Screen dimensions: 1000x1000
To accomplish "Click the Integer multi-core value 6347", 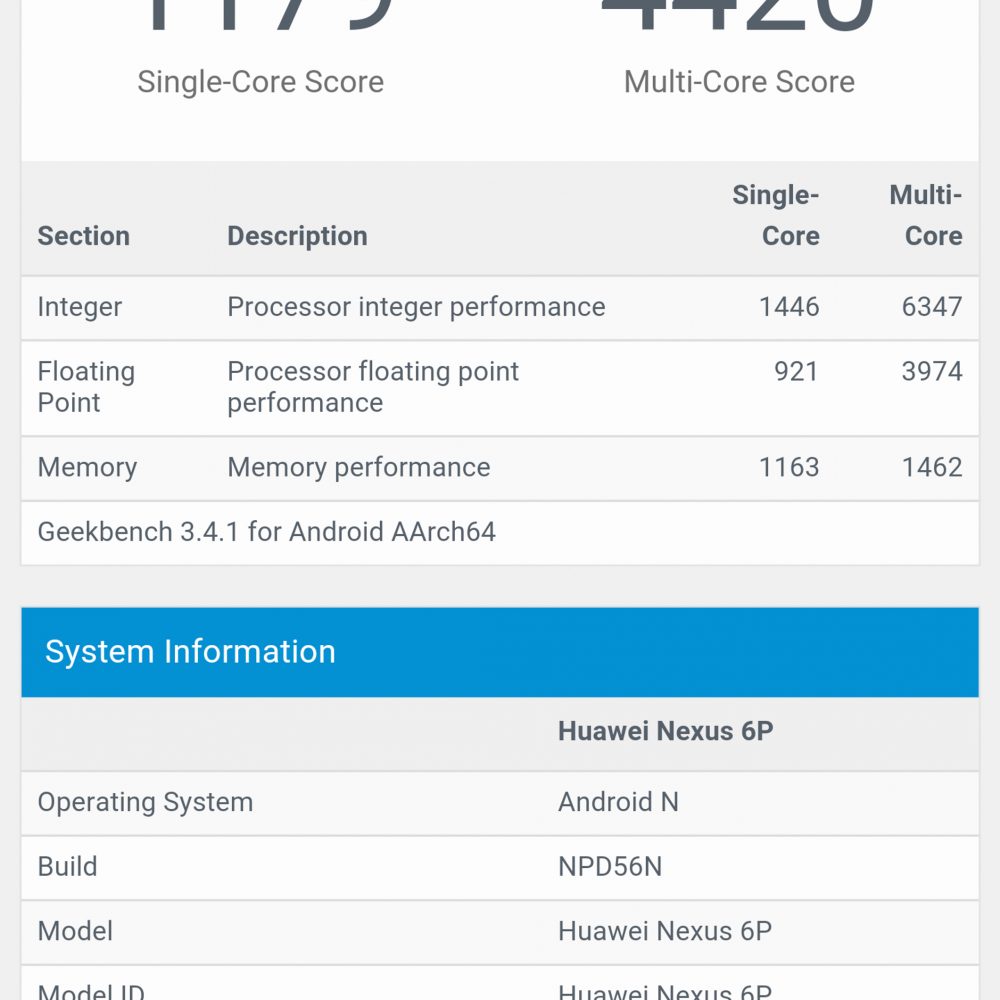I will [932, 307].
